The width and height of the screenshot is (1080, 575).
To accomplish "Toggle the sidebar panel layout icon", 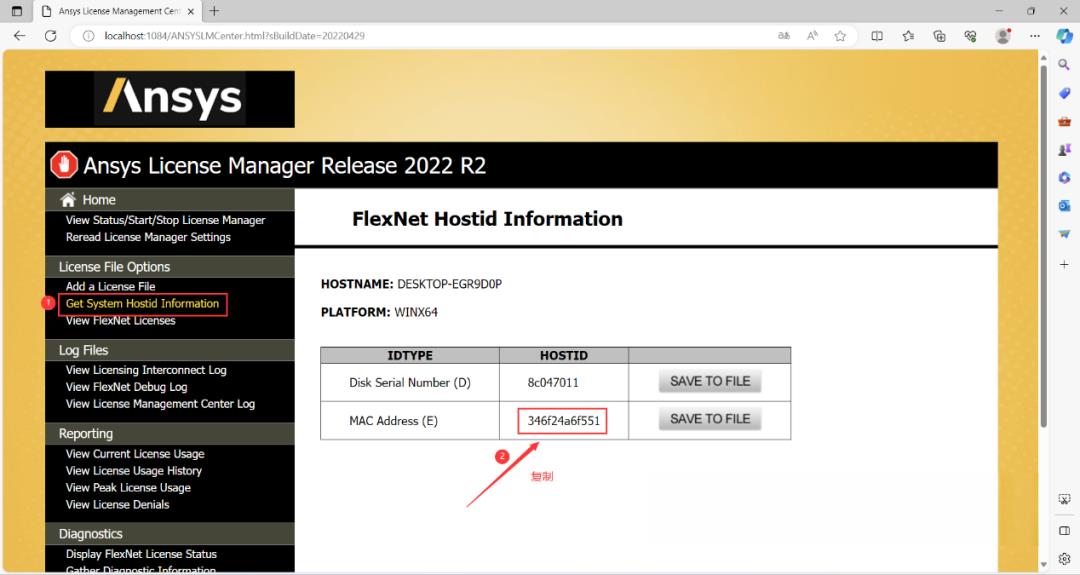I will click(1064, 530).
